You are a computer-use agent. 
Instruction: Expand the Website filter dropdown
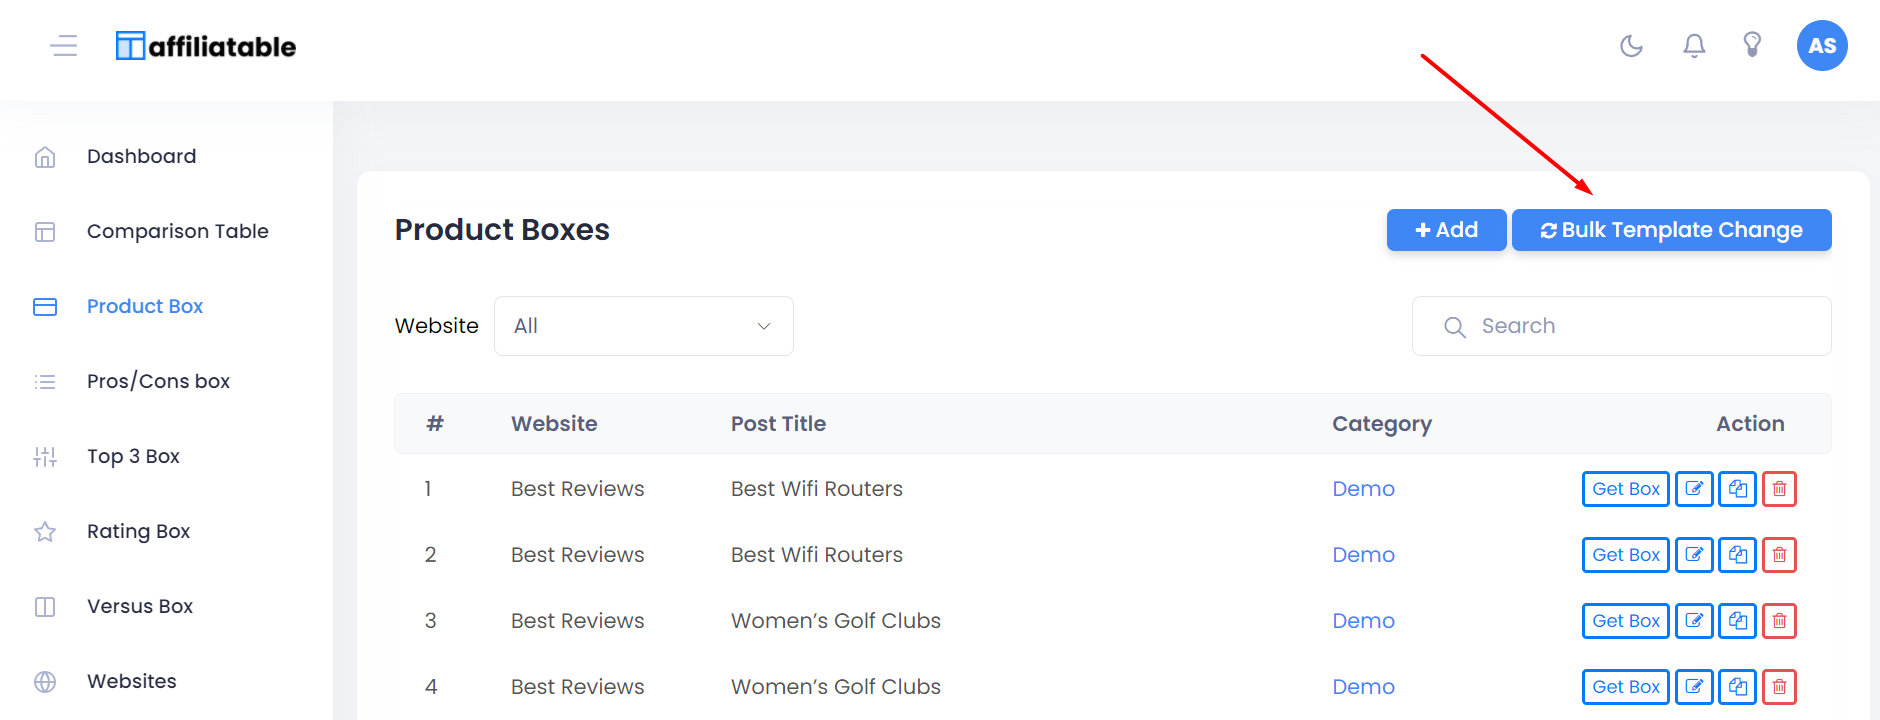point(644,326)
